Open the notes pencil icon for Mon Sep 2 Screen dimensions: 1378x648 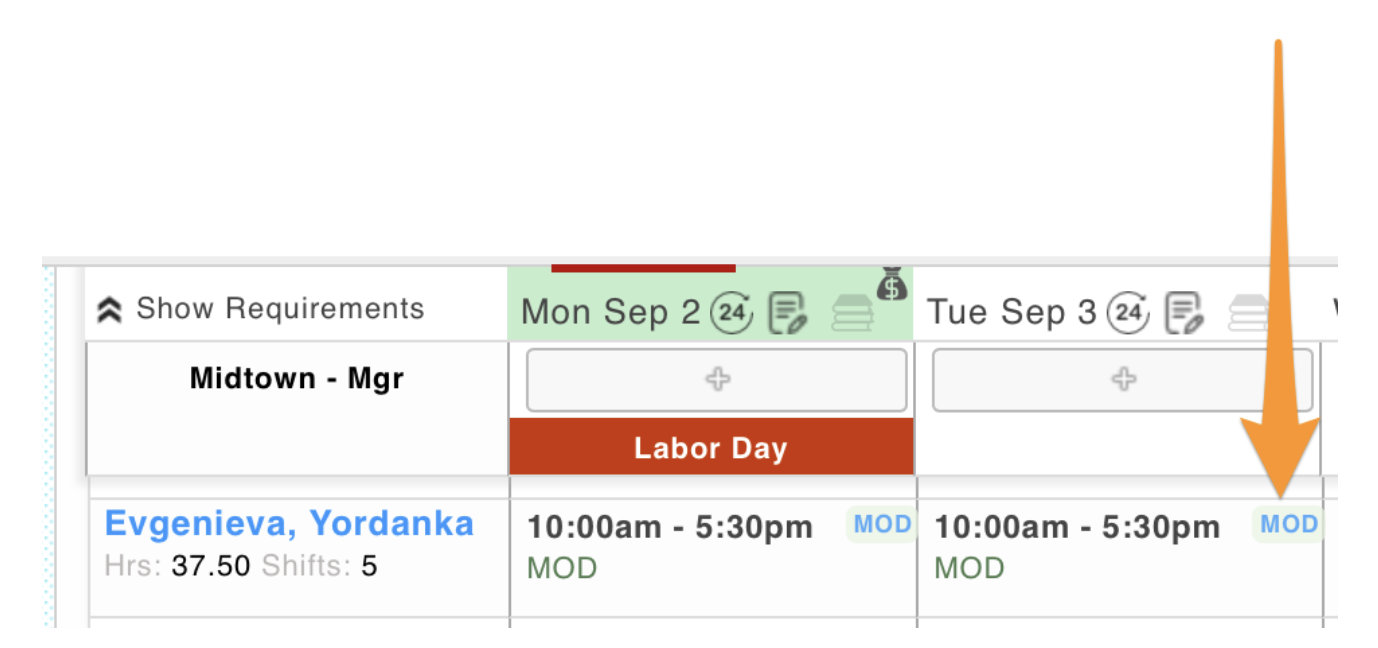click(x=786, y=313)
